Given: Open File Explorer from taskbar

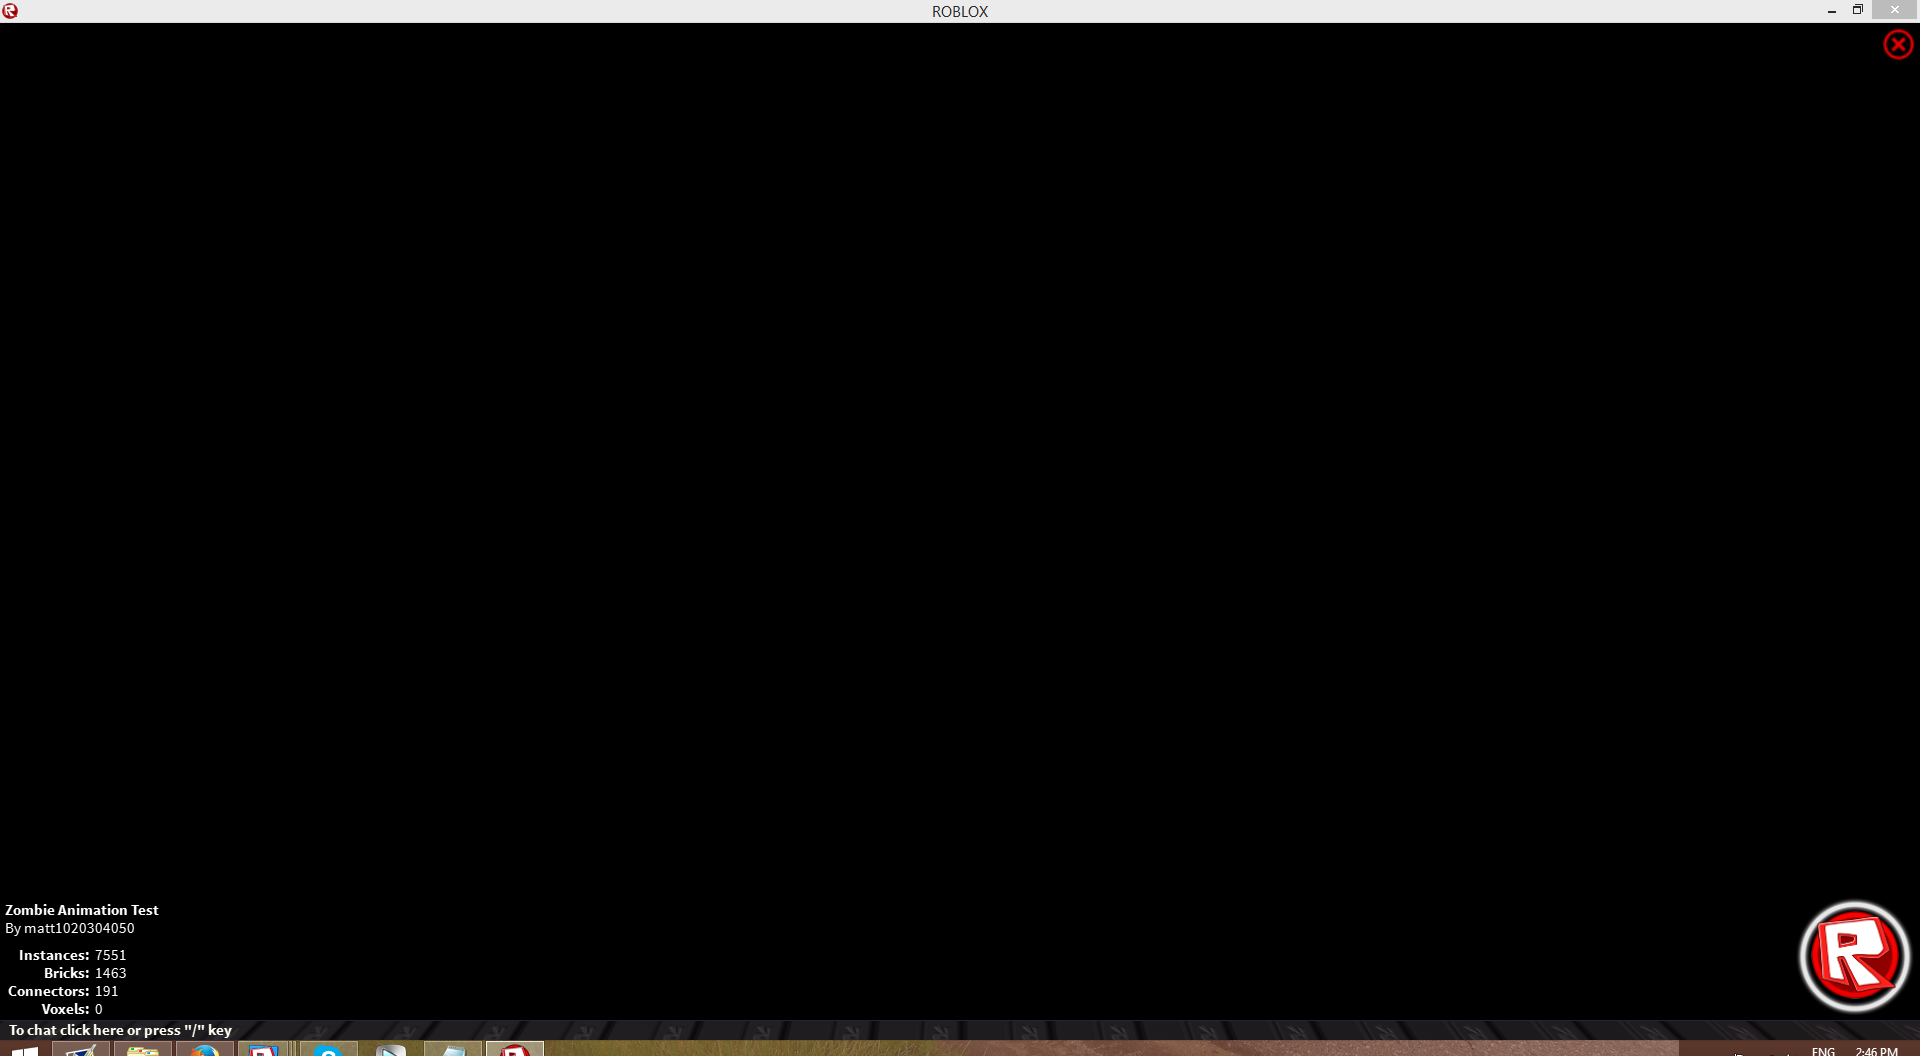Looking at the screenshot, I should [142, 1049].
